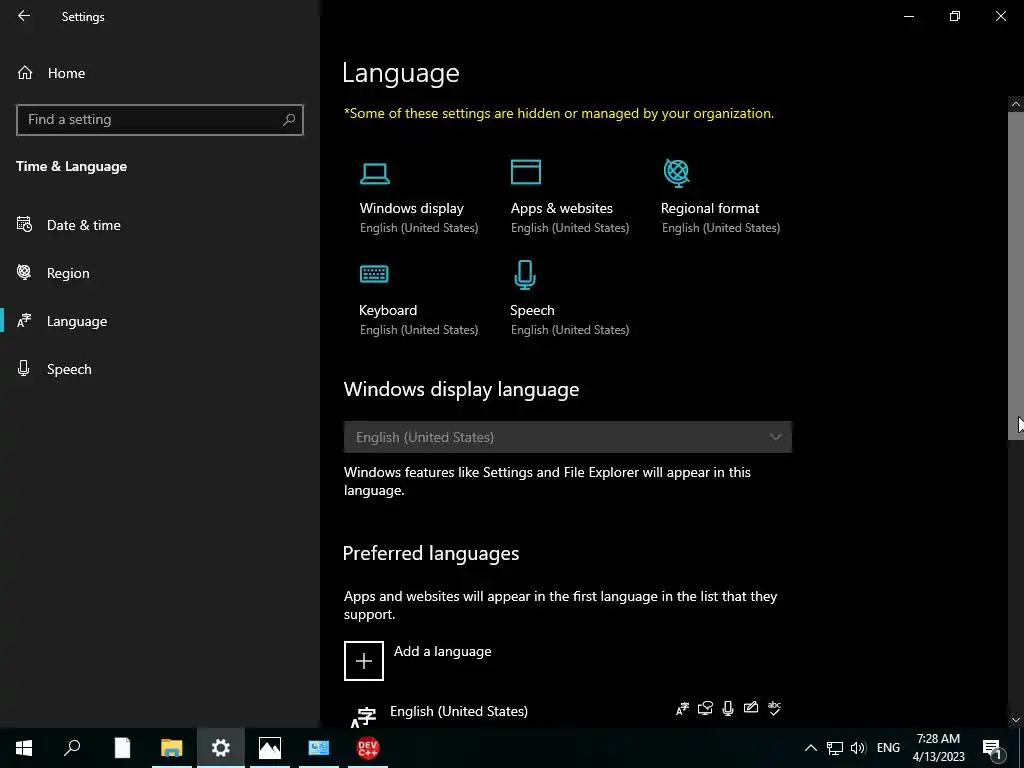Viewport: 1024px width, 768px height.
Task: Click the Regional format globe icon
Action: [677, 172]
